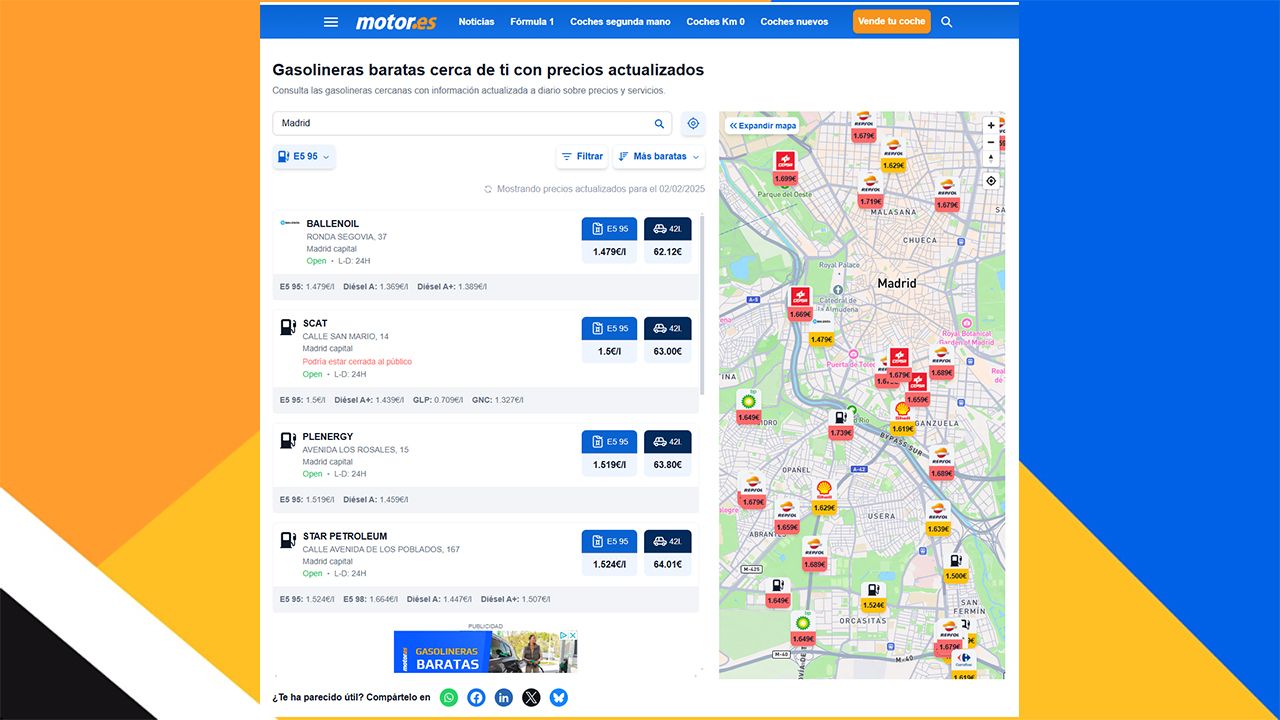Click the station list scrollbar
The image size is (1280, 720).
point(702,304)
